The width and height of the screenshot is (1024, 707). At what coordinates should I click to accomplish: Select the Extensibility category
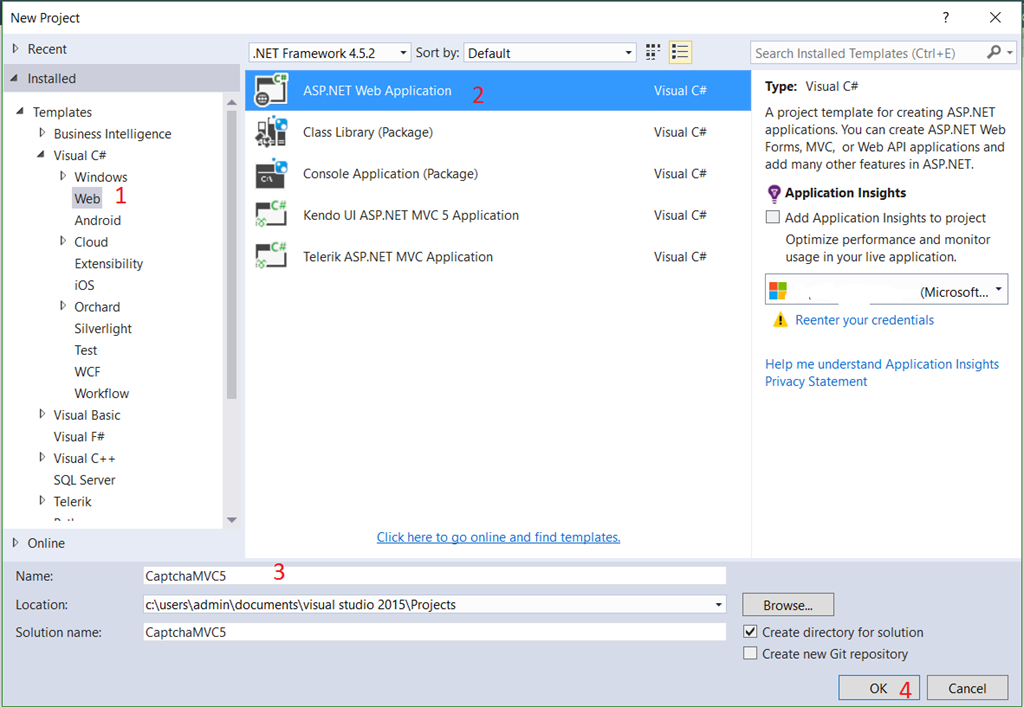[x=108, y=264]
